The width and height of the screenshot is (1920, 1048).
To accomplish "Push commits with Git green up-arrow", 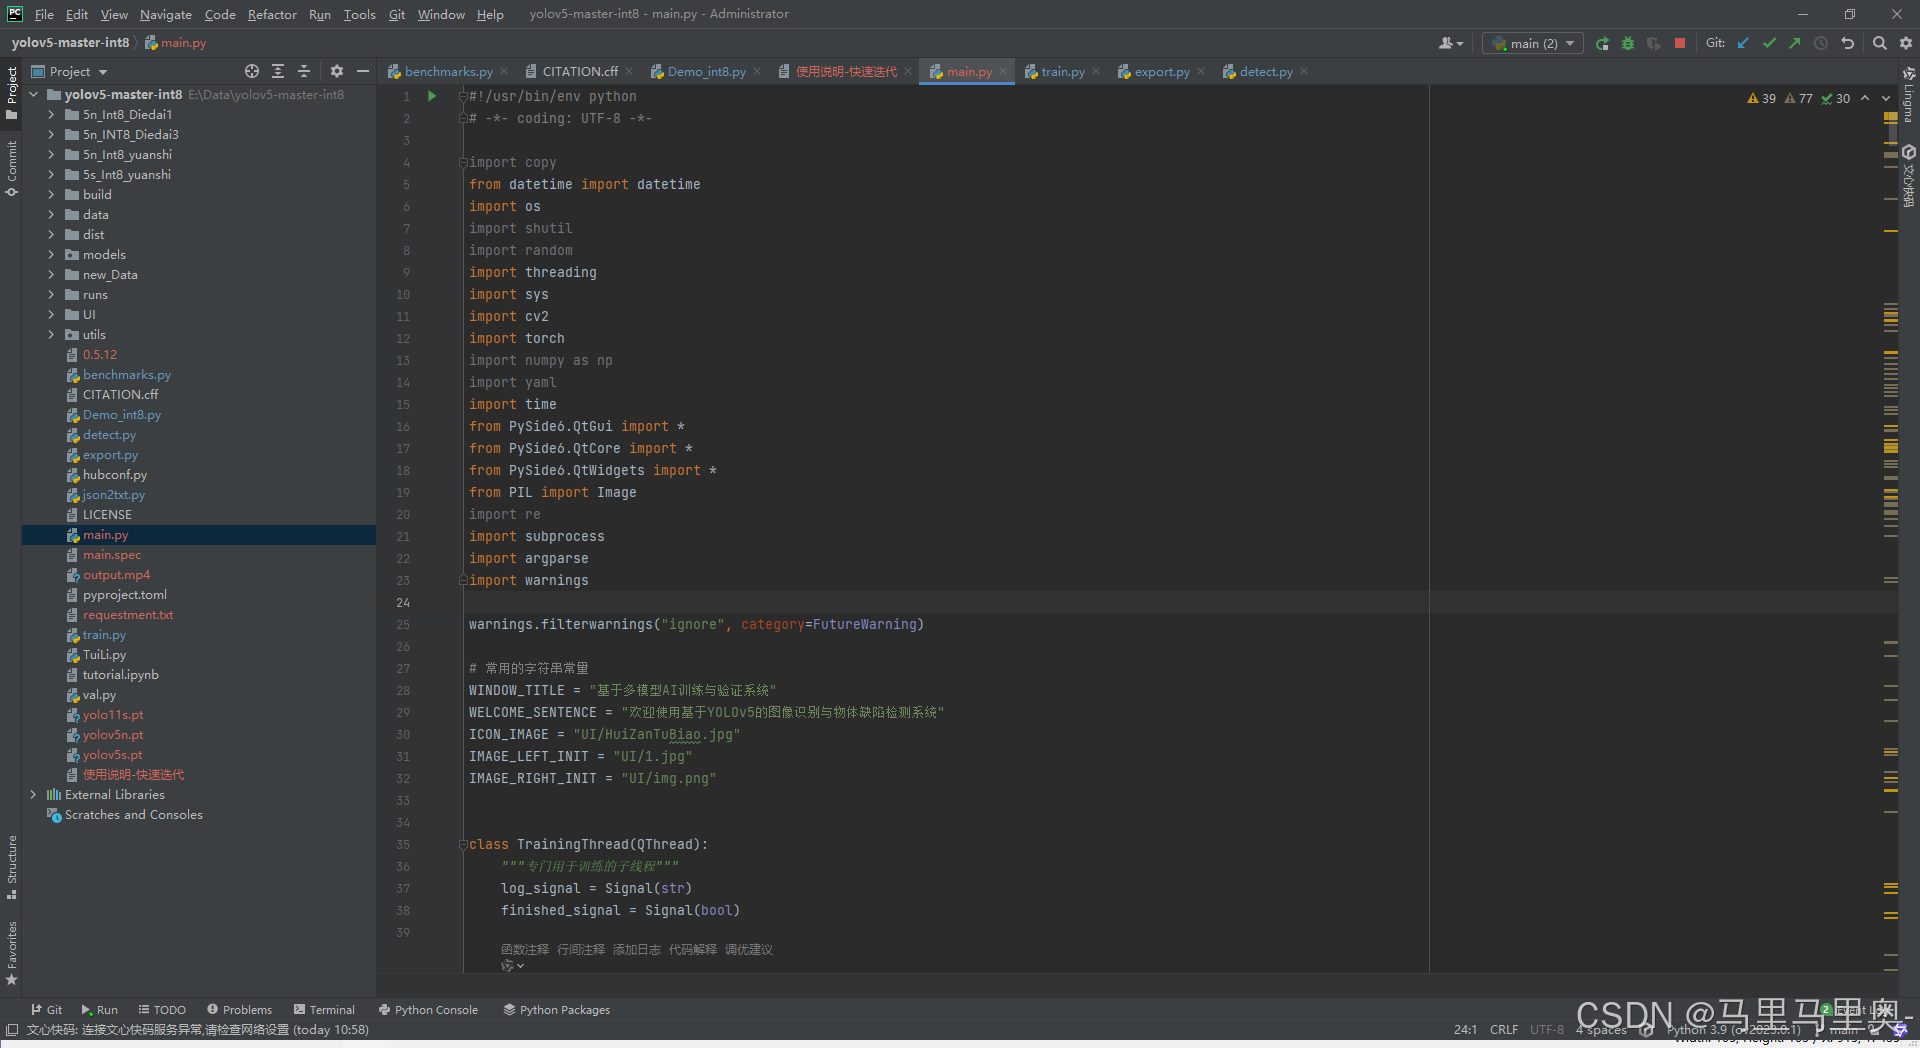I will click(x=1795, y=43).
